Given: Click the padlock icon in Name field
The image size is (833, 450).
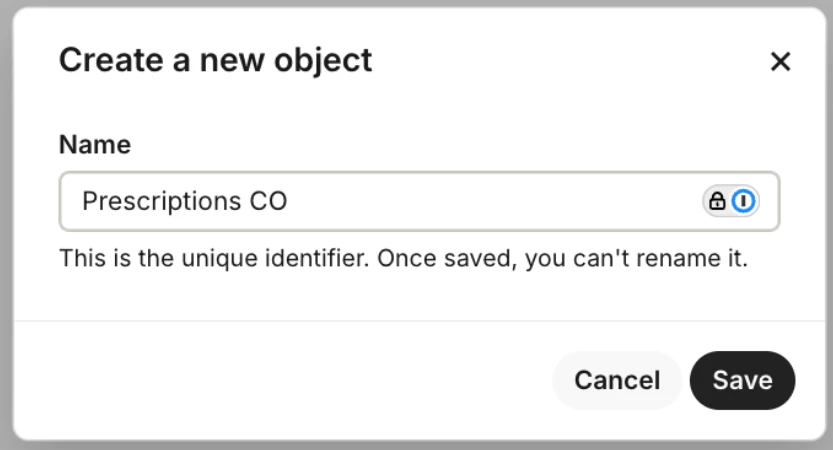Looking at the screenshot, I should [717, 201].
